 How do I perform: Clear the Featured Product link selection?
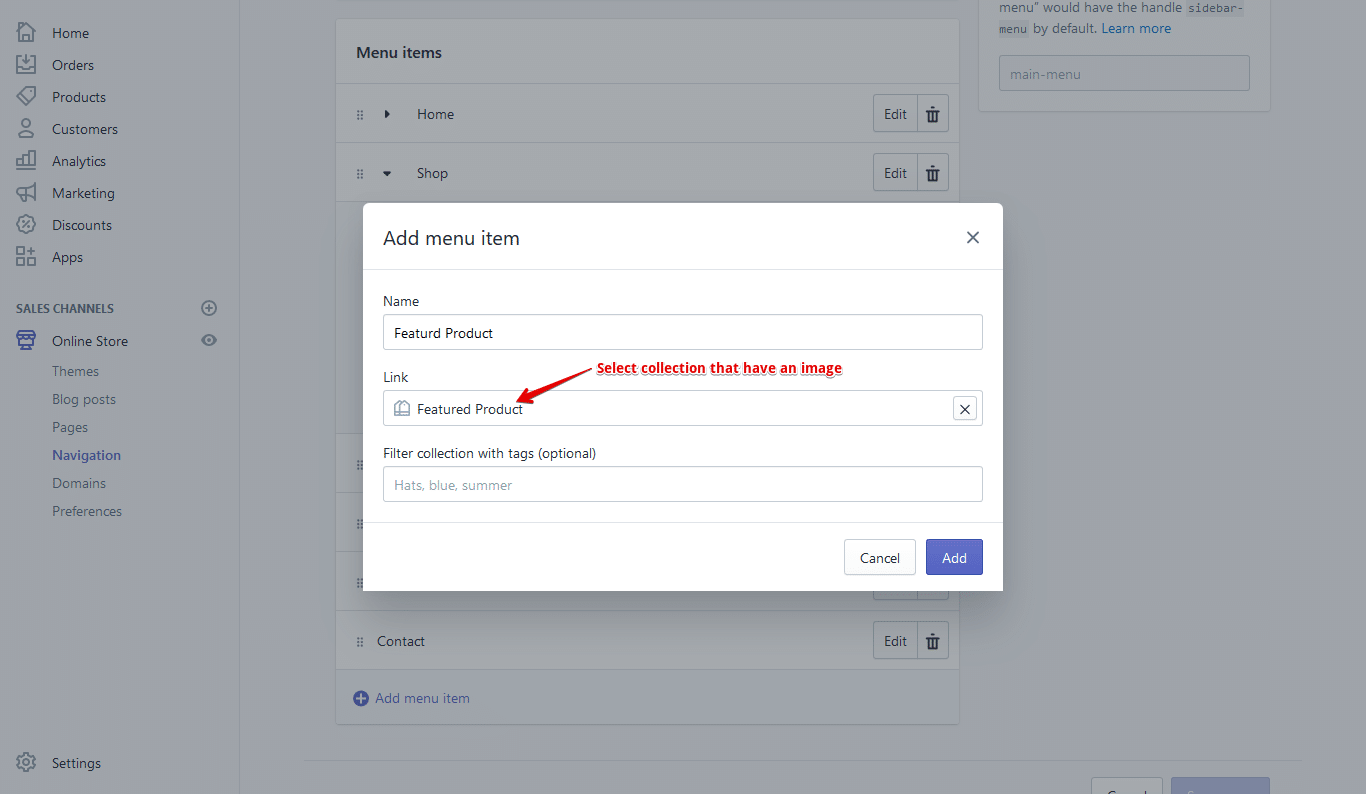coord(964,408)
